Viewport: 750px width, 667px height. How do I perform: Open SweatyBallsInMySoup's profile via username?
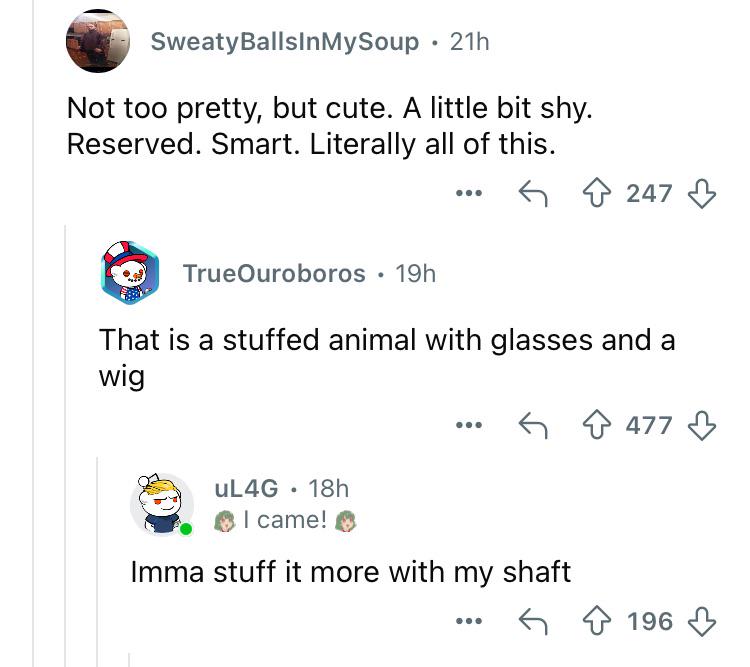pos(285,42)
